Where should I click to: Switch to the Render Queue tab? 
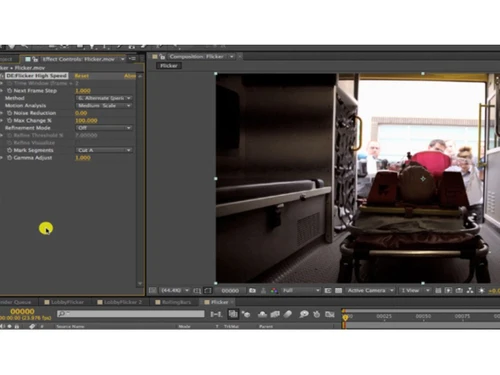(16, 302)
